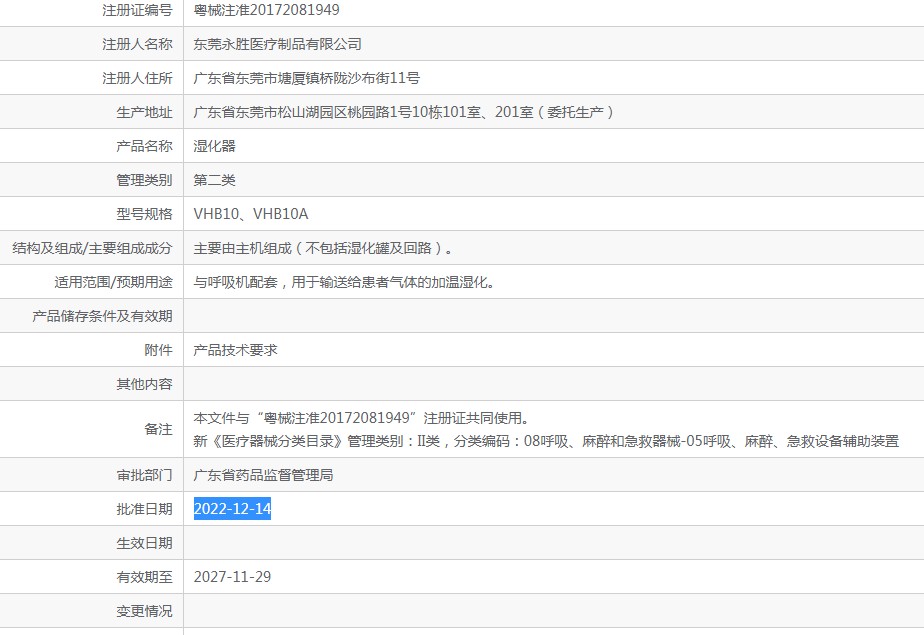Click the 生产地址 label
This screenshot has width=924, height=635.
tap(144, 112)
